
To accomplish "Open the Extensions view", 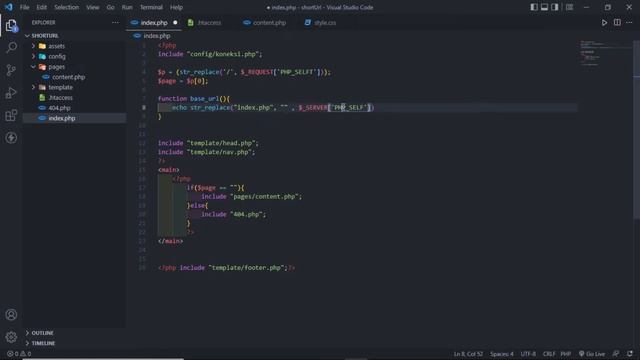I will pos(11,115).
